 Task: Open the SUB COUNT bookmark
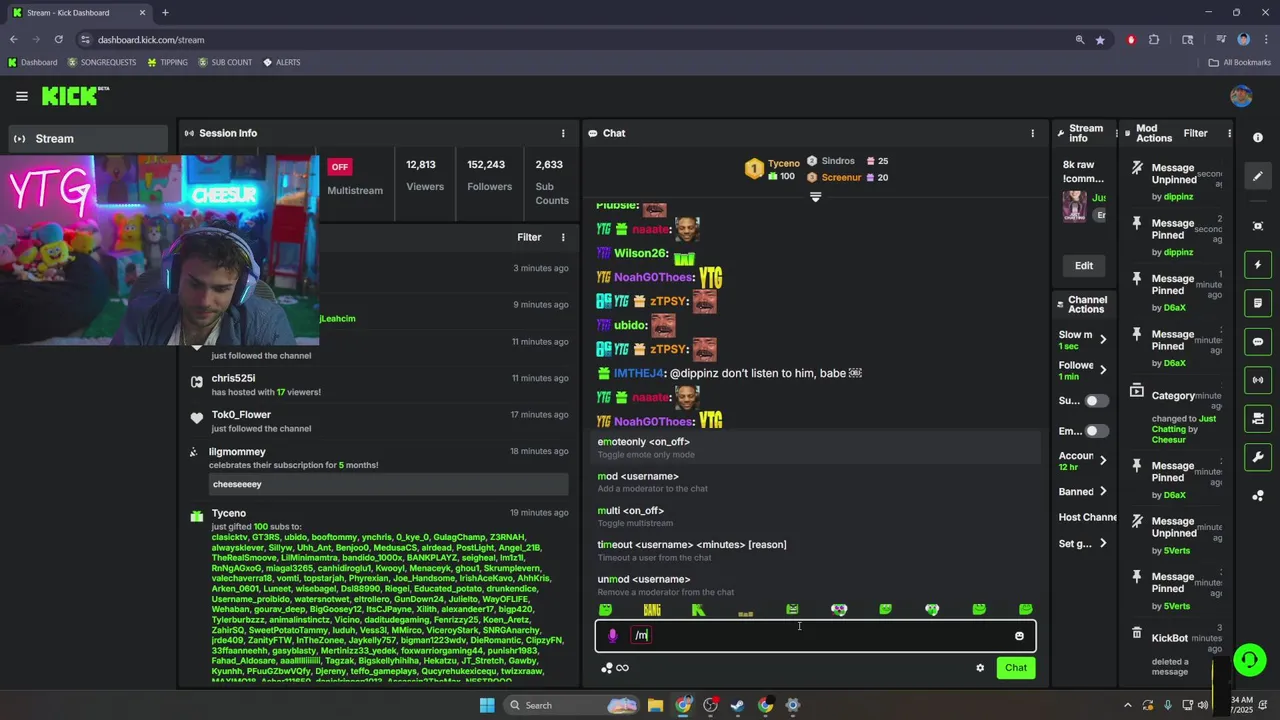(x=225, y=62)
